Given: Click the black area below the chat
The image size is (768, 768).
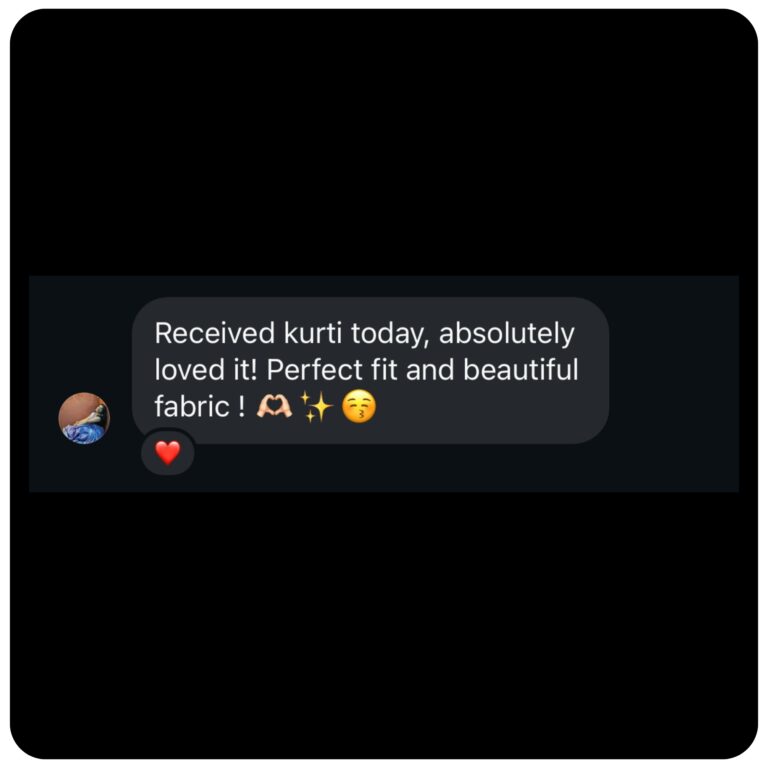Looking at the screenshot, I should (x=384, y=625).
